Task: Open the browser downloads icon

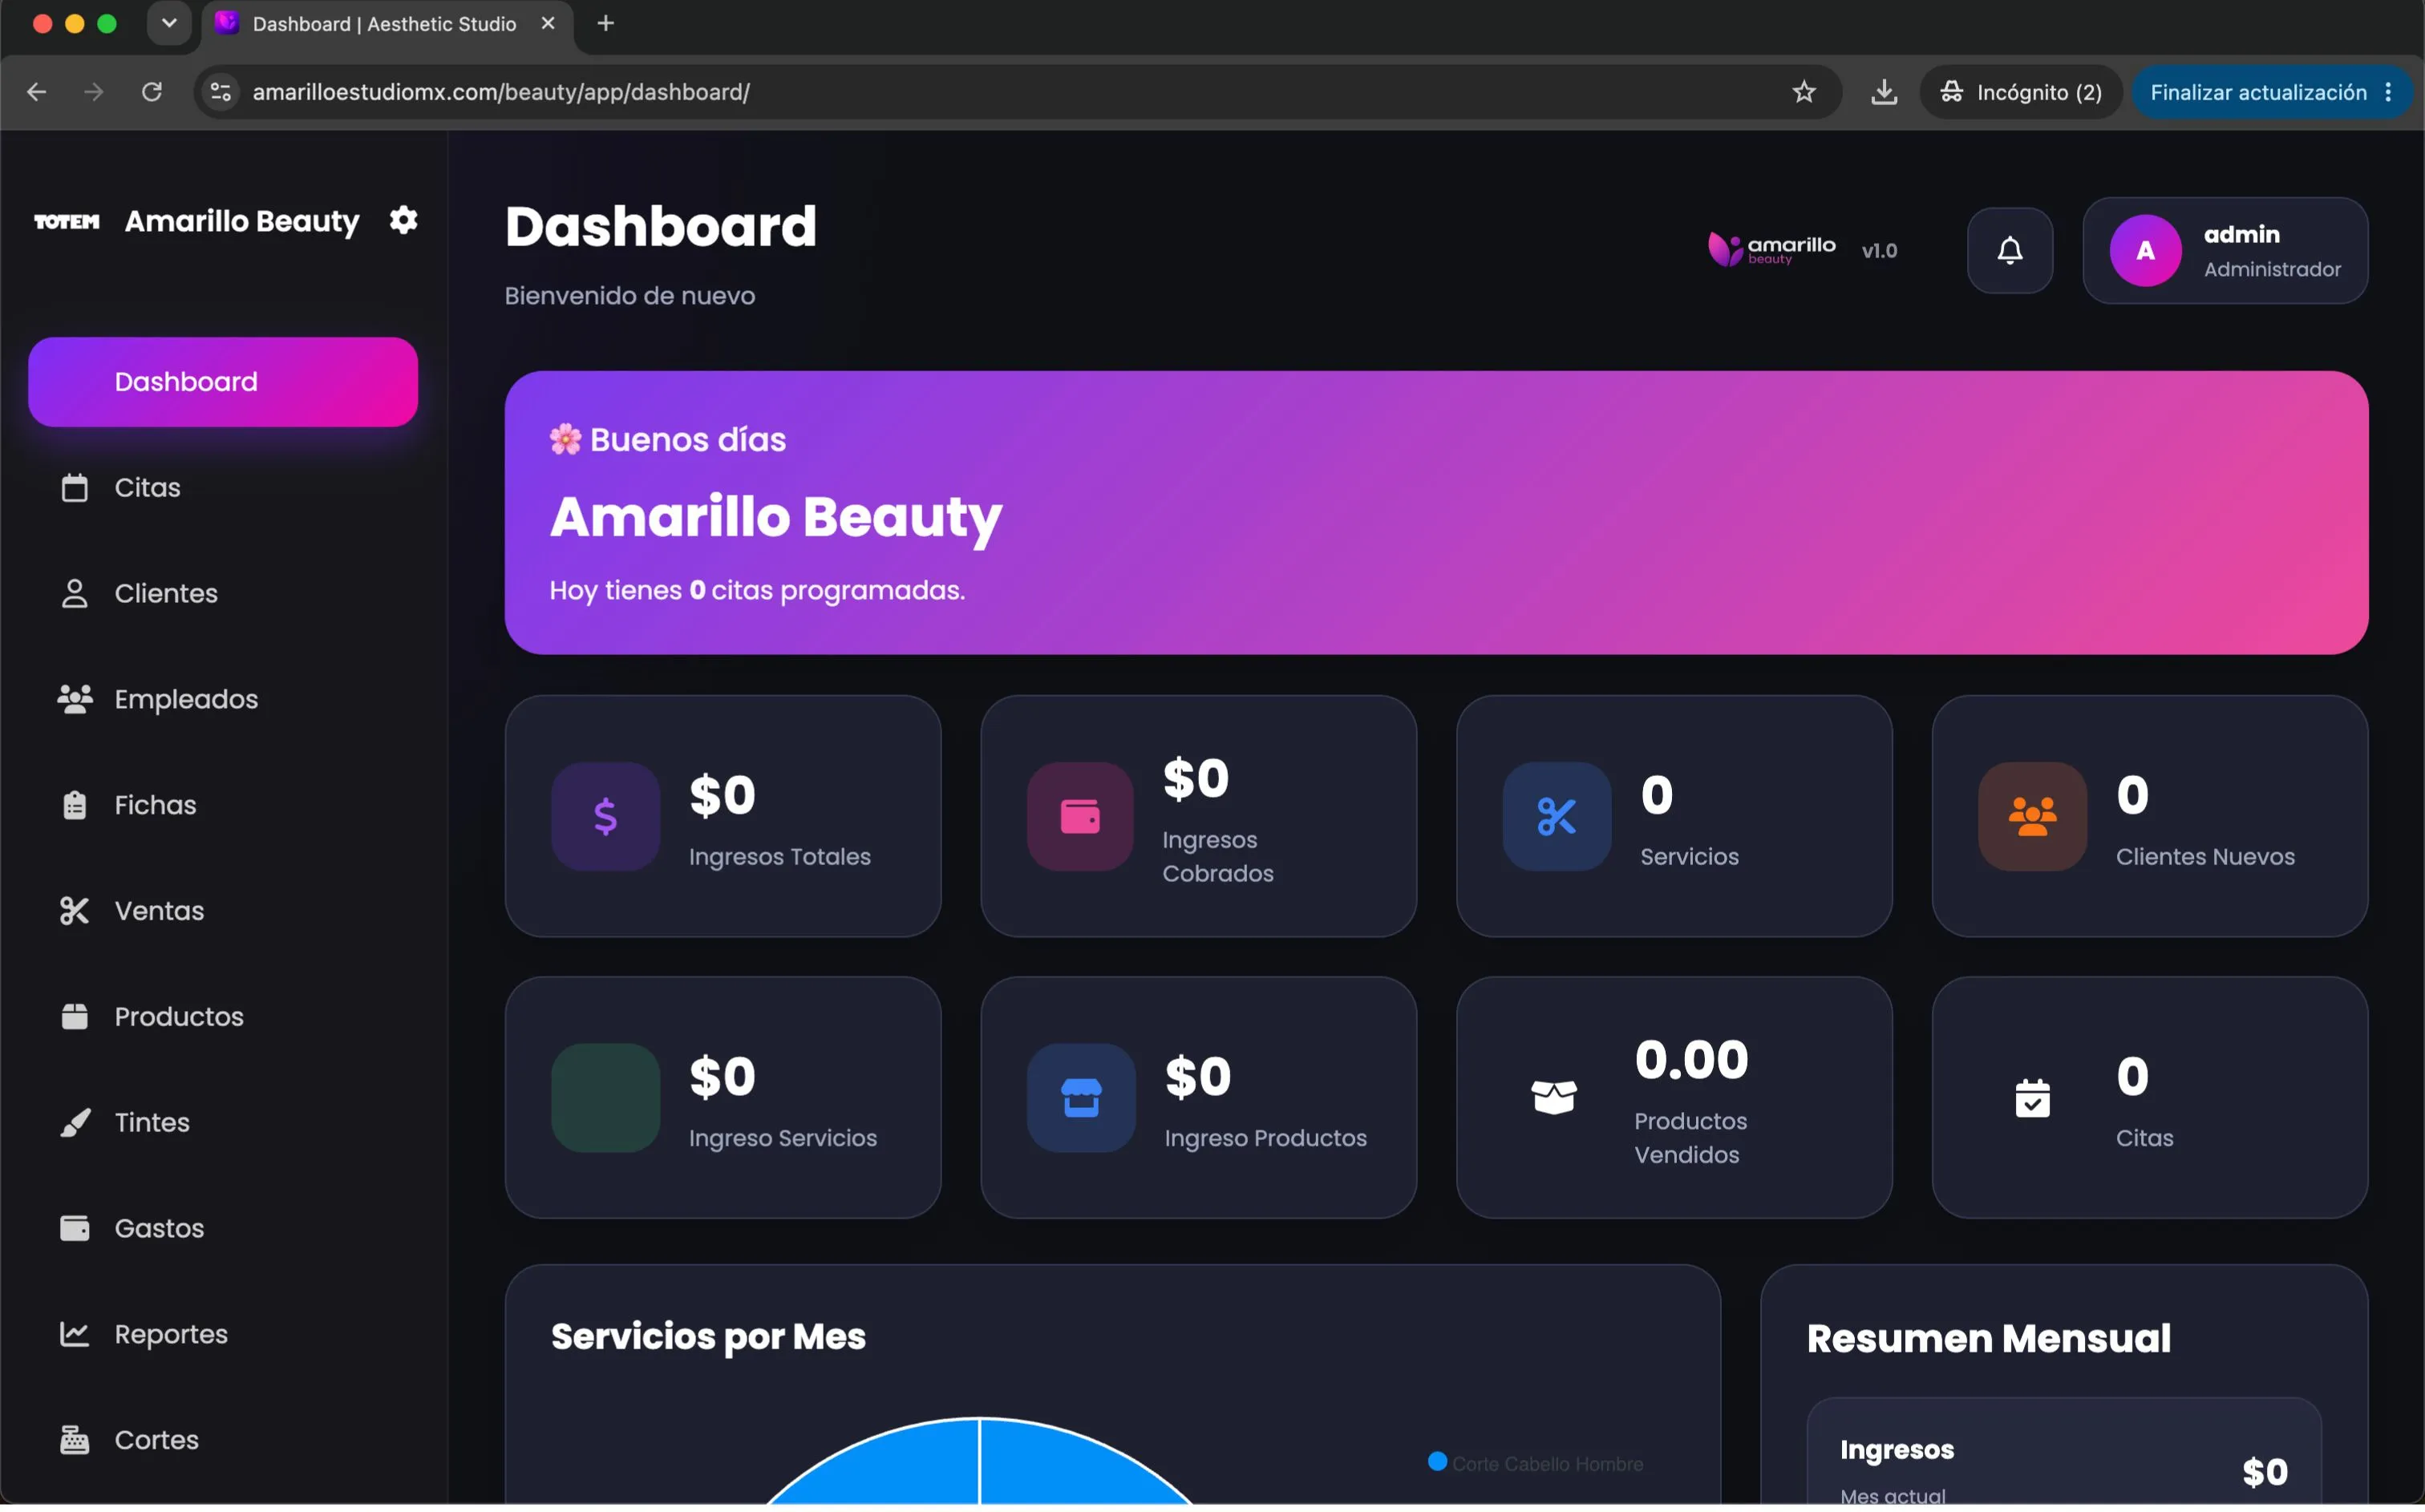Action: coord(1883,92)
